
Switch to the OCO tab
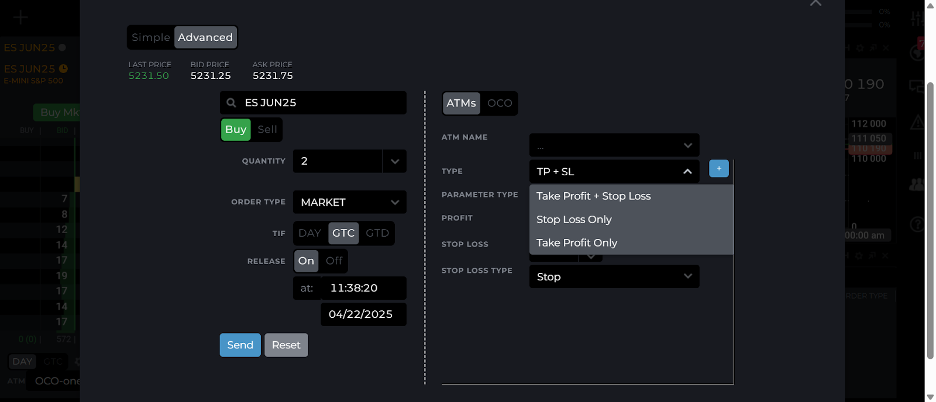(x=500, y=103)
